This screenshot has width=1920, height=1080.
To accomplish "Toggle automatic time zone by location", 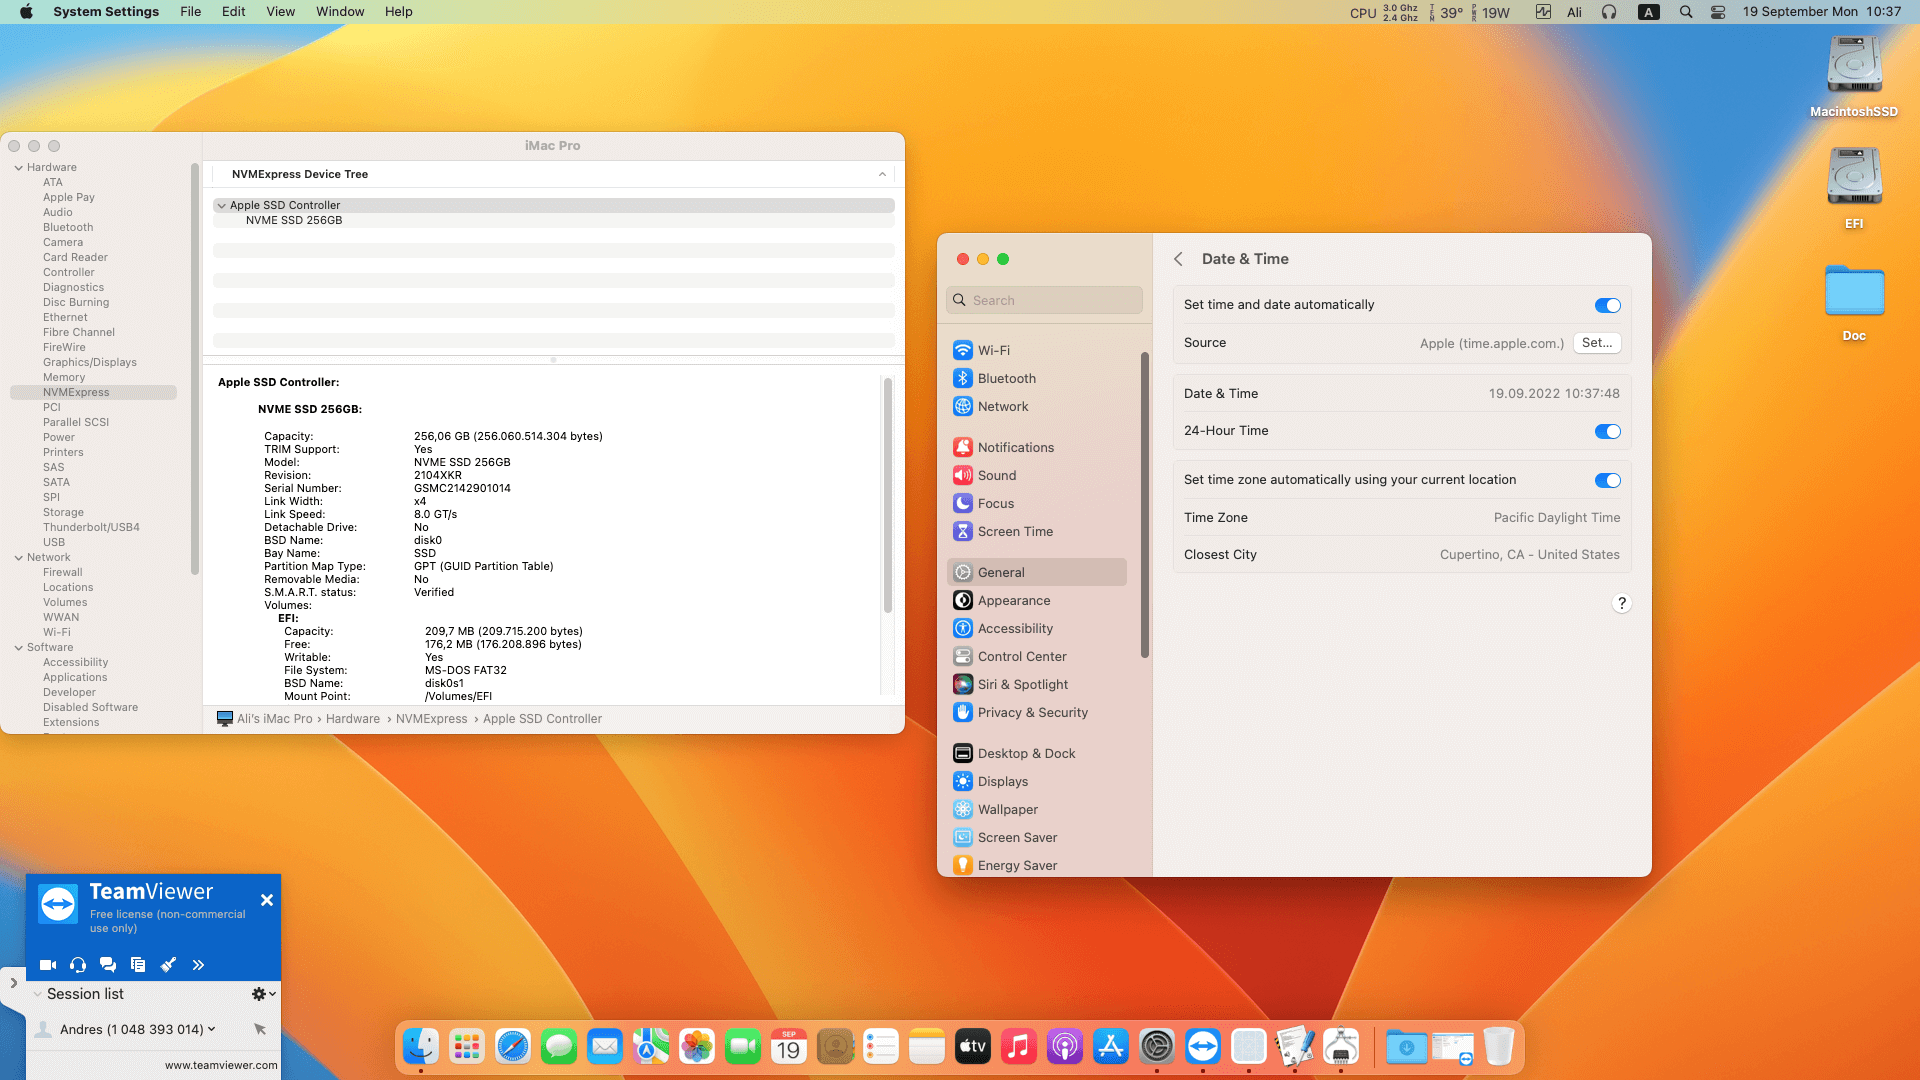I will pyautogui.click(x=1607, y=480).
